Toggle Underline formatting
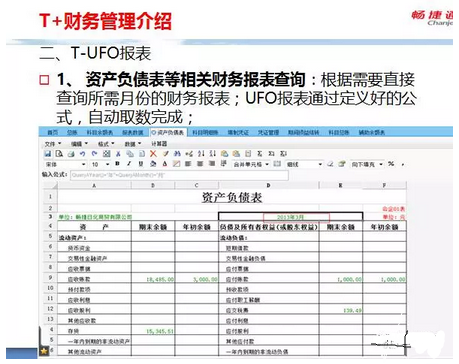This screenshot has height=364, width=459. point(141,164)
